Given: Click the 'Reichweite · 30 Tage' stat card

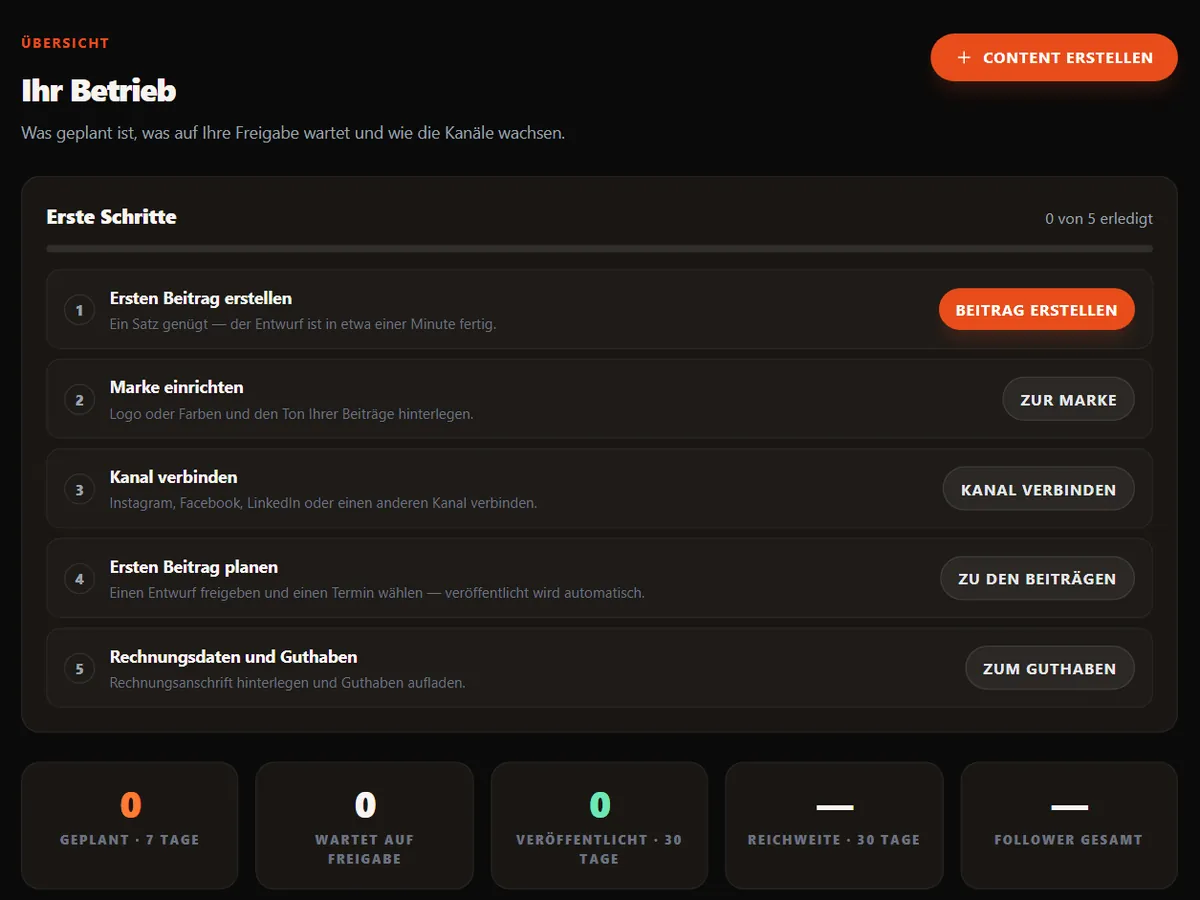Looking at the screenshot, I should pos(834,826).
